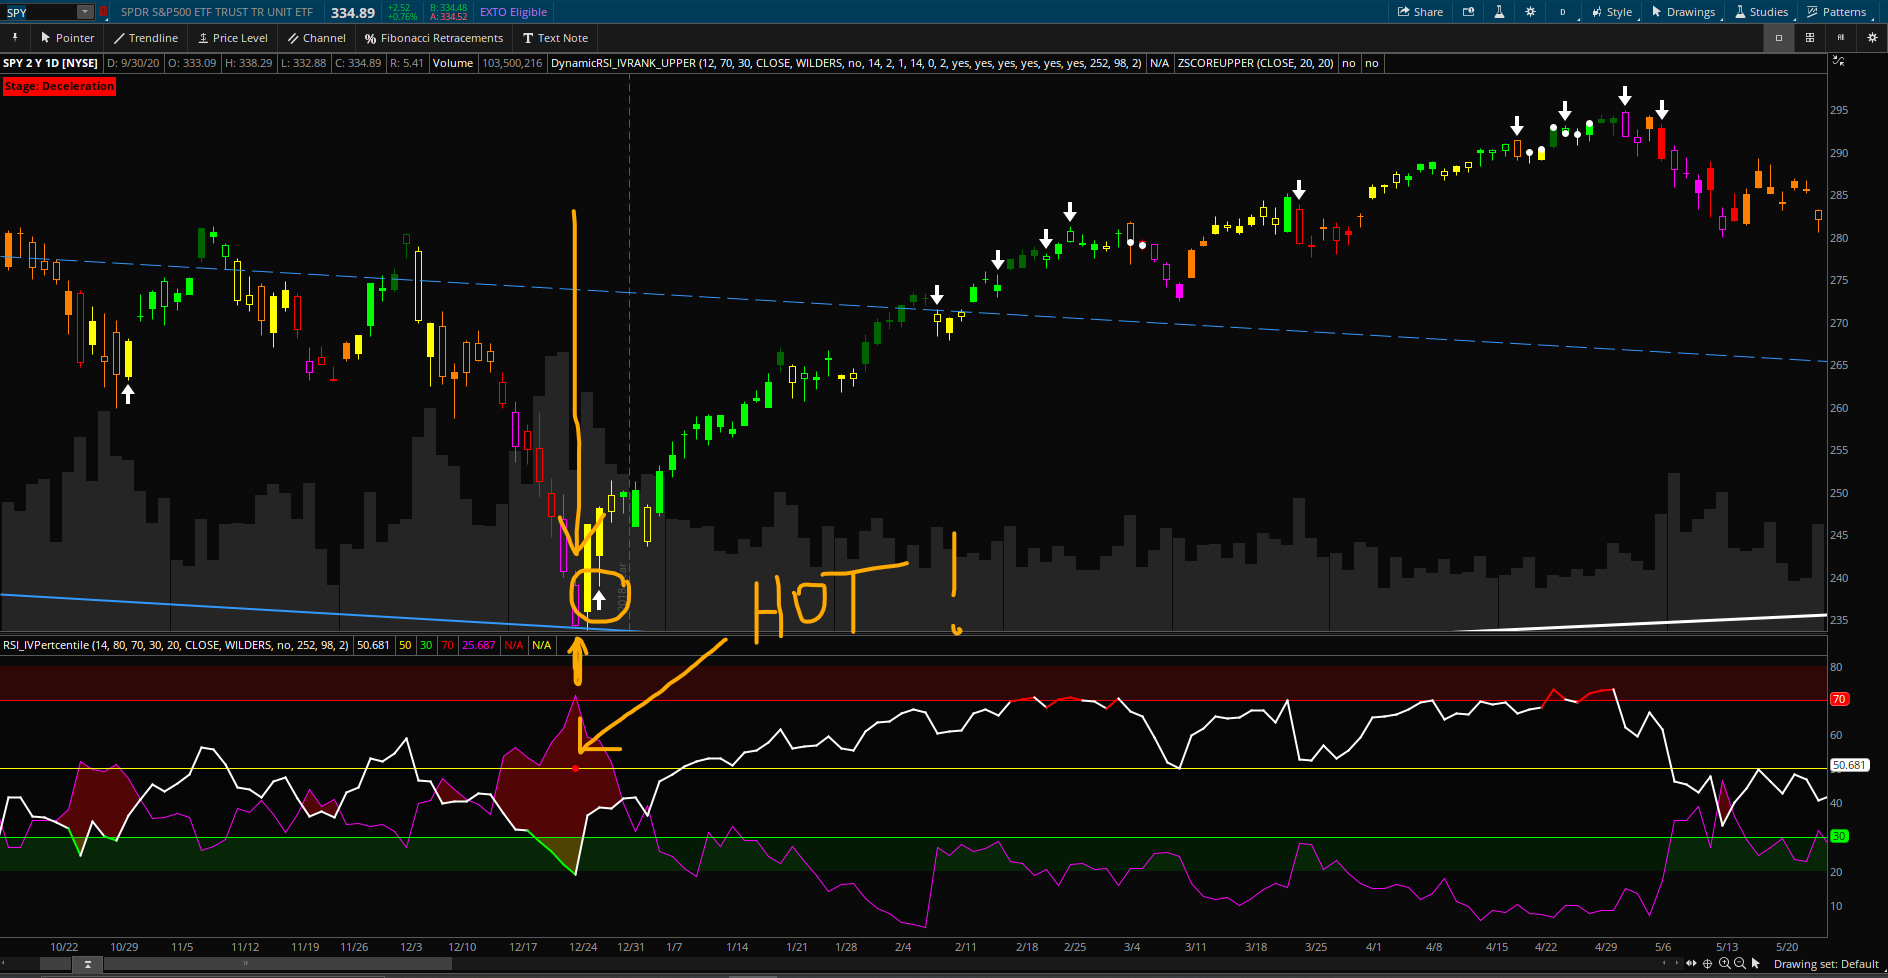Open chart settings gear in top toolbar
The height and width of the screenshot is (978, 1888).
pyautogui.click(x=1530, y=12)
